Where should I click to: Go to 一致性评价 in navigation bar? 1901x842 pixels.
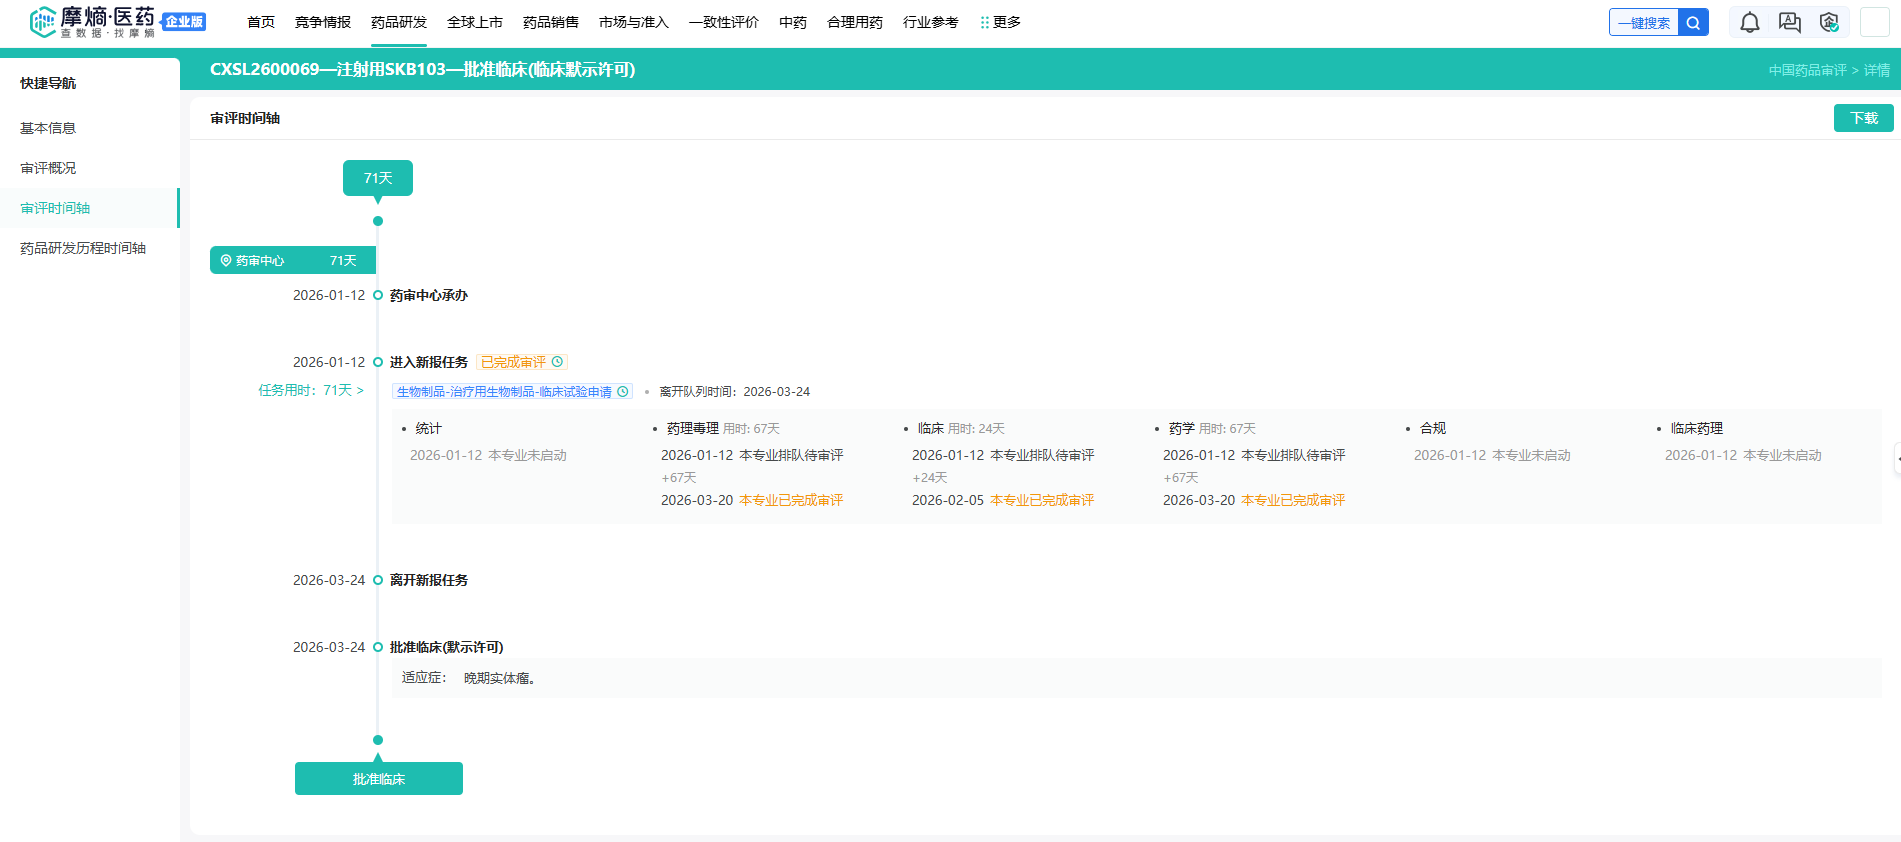pyautogui.click(x=723, y=22)
